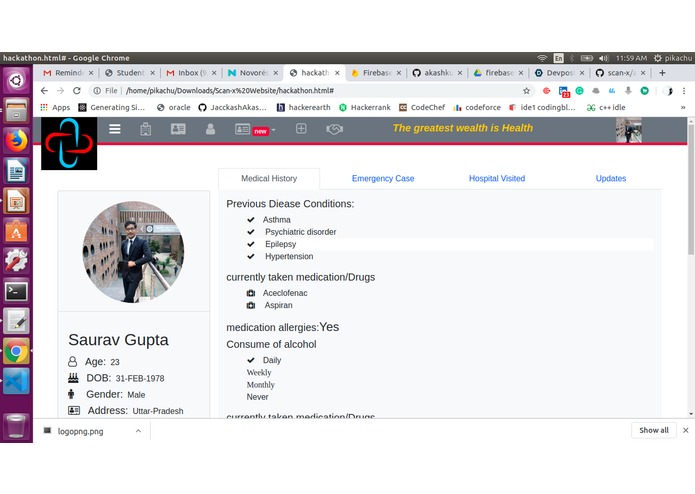This screenshot has width=695, height=494.
Task: Click the user profile navbar icon
Action: tap(211, 129)
